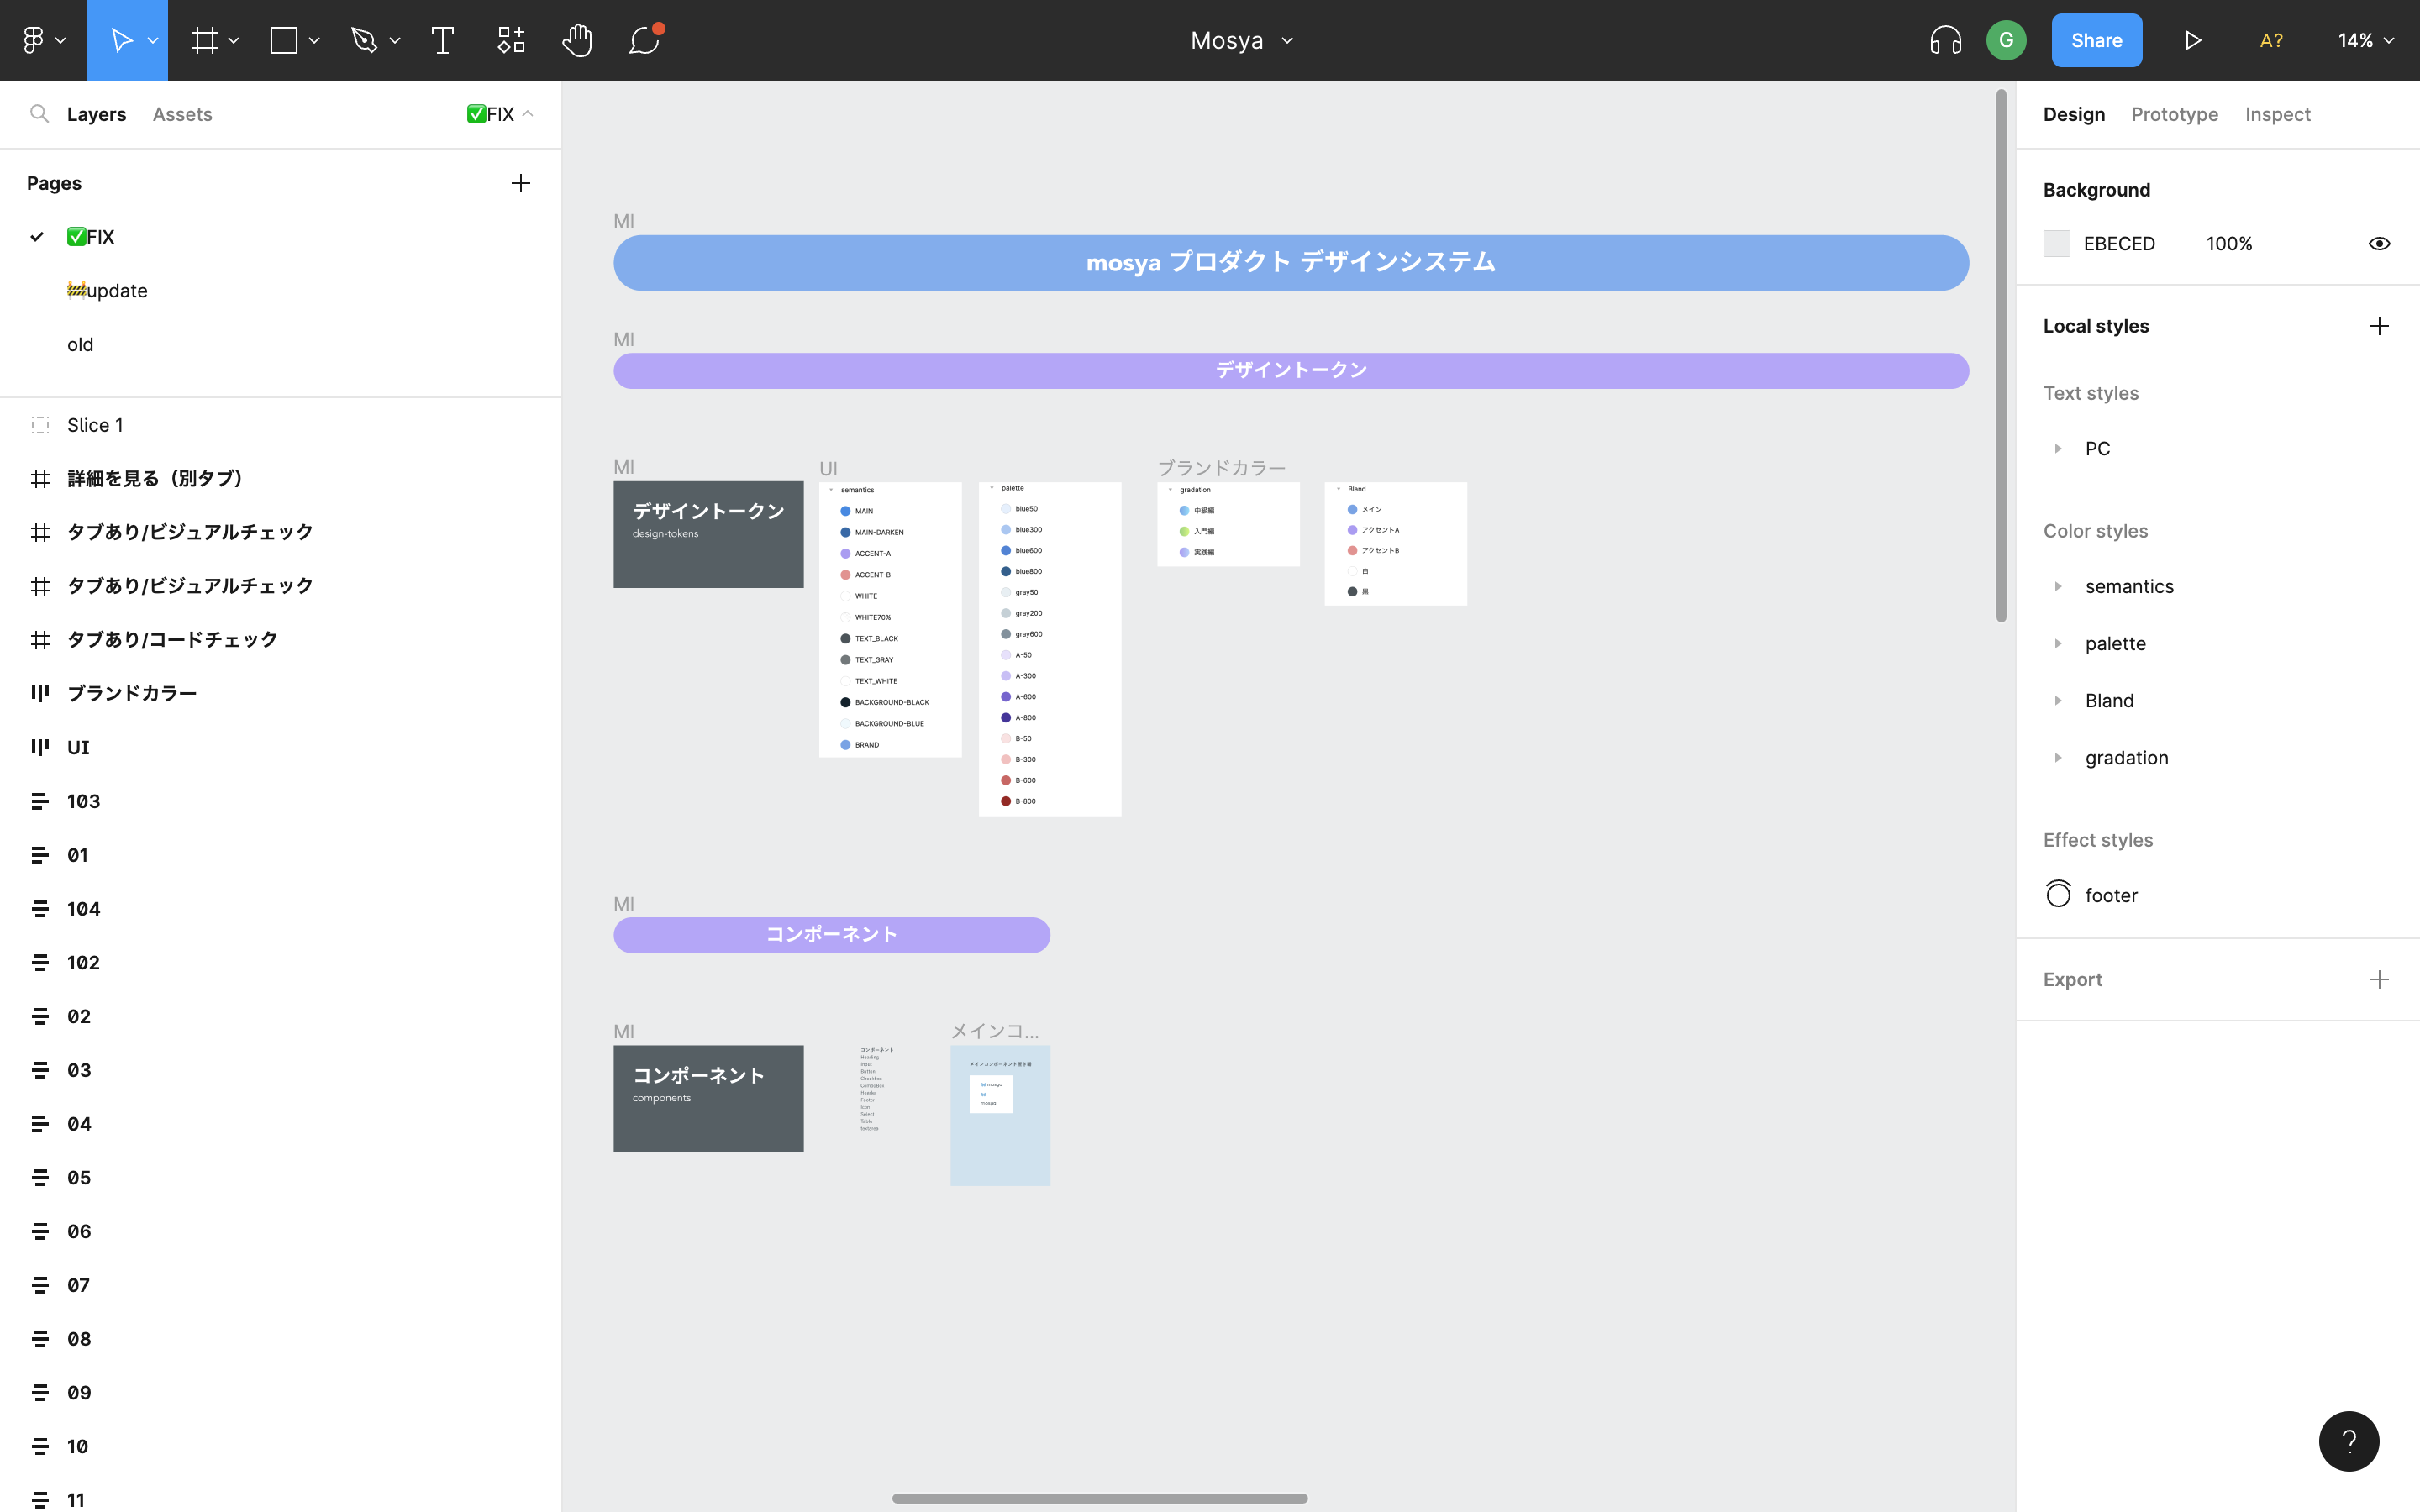The image size is (2420, 1512).
Task: Expand the semantics color styles group
Action: pos(2058,587)
